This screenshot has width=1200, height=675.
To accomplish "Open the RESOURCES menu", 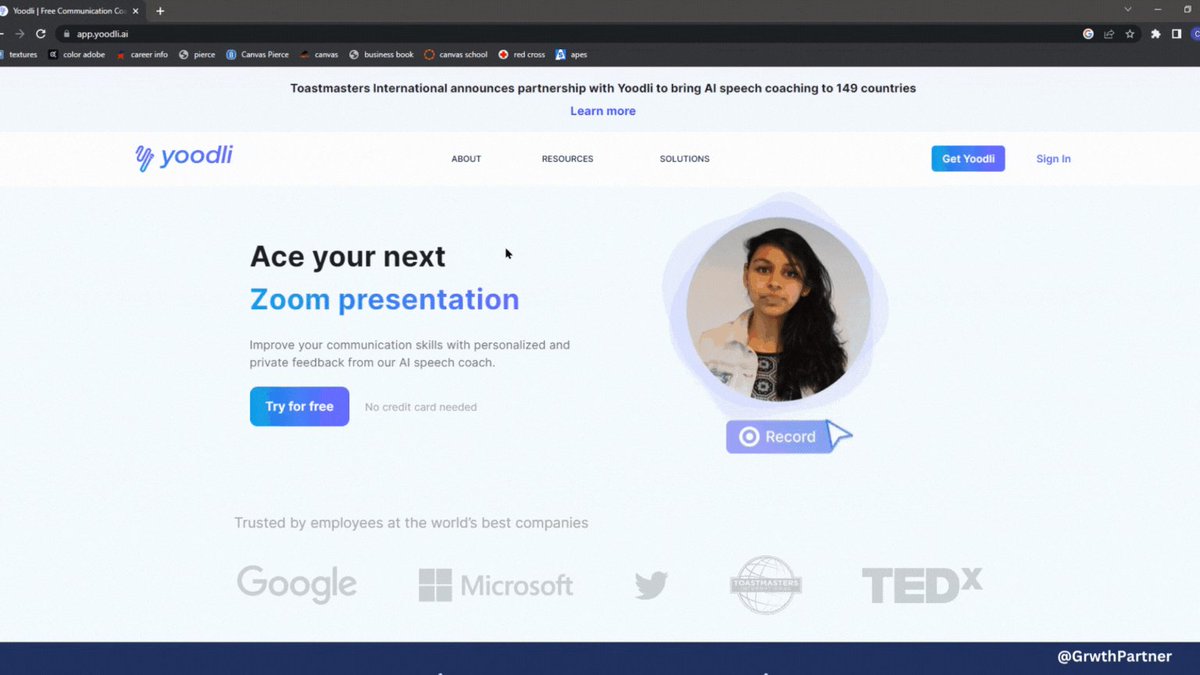I will click(x=567, y=159).
